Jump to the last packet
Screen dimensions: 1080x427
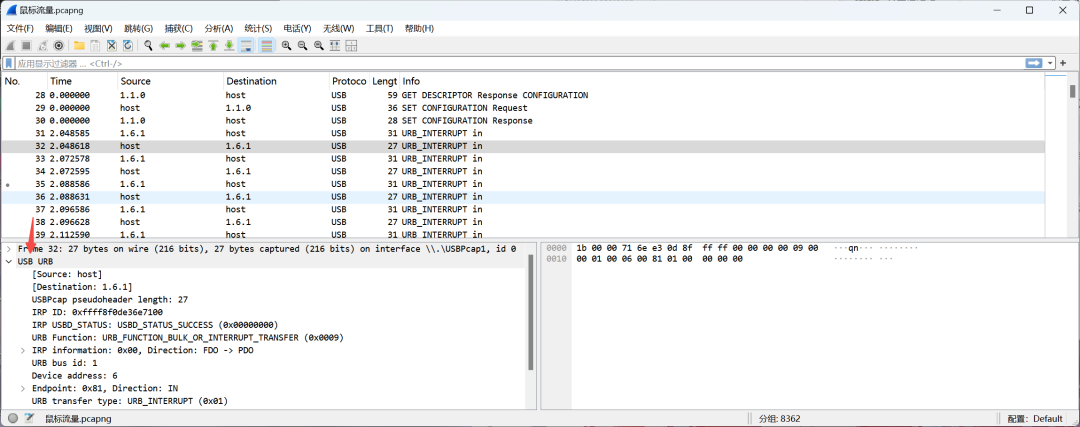point(229,45)
